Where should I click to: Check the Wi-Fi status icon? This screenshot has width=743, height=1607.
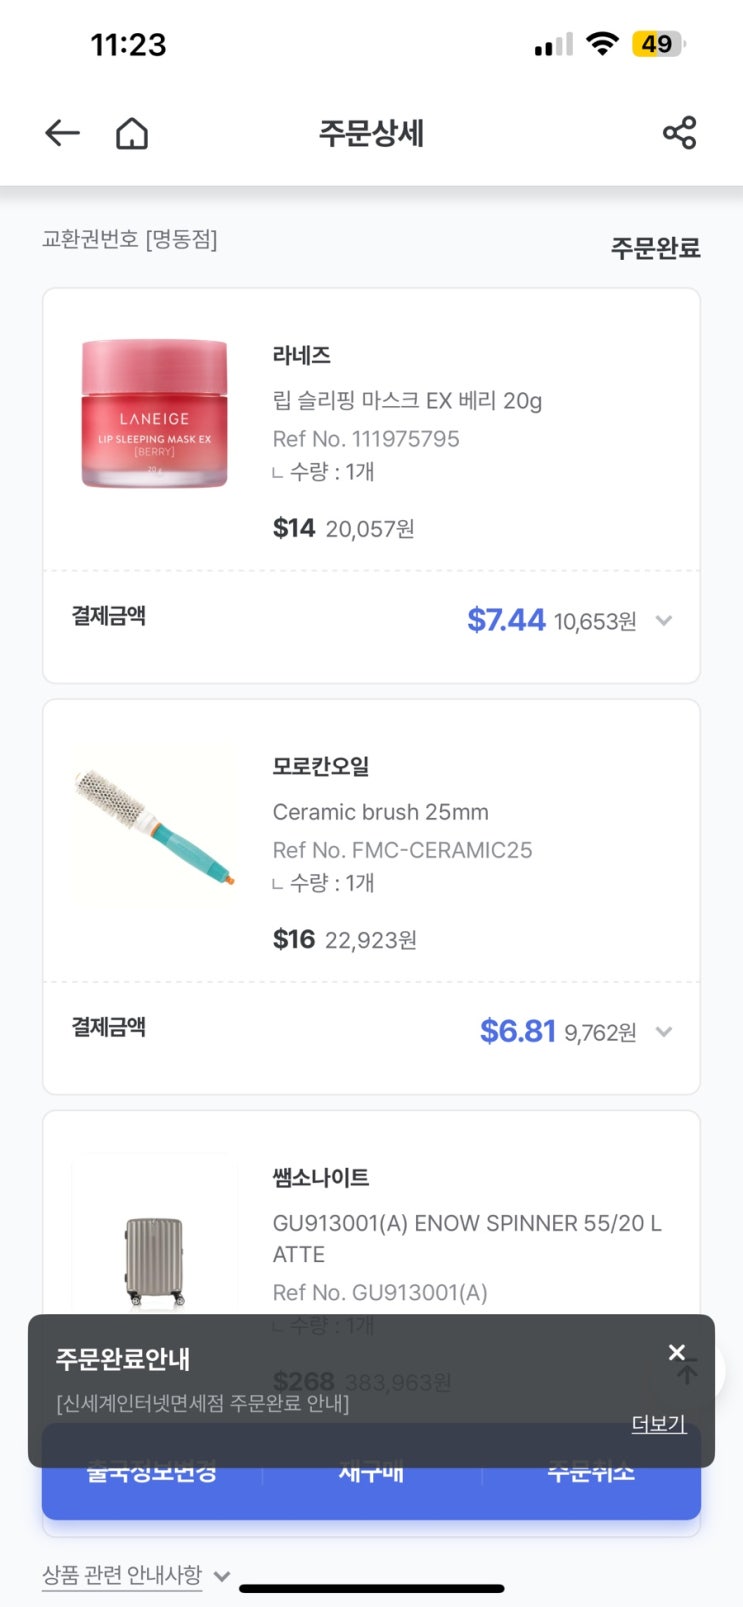pyautogui.click(x=602, y=44)
